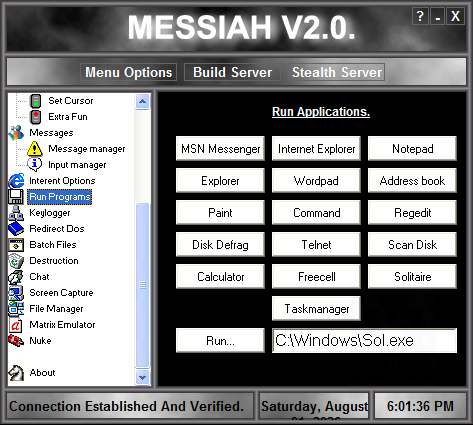Image resolution: width=473 pixels, height=425 pixels.
Task: Click the Telnet button
Action: pyautogui.click(x=316, y=244)
